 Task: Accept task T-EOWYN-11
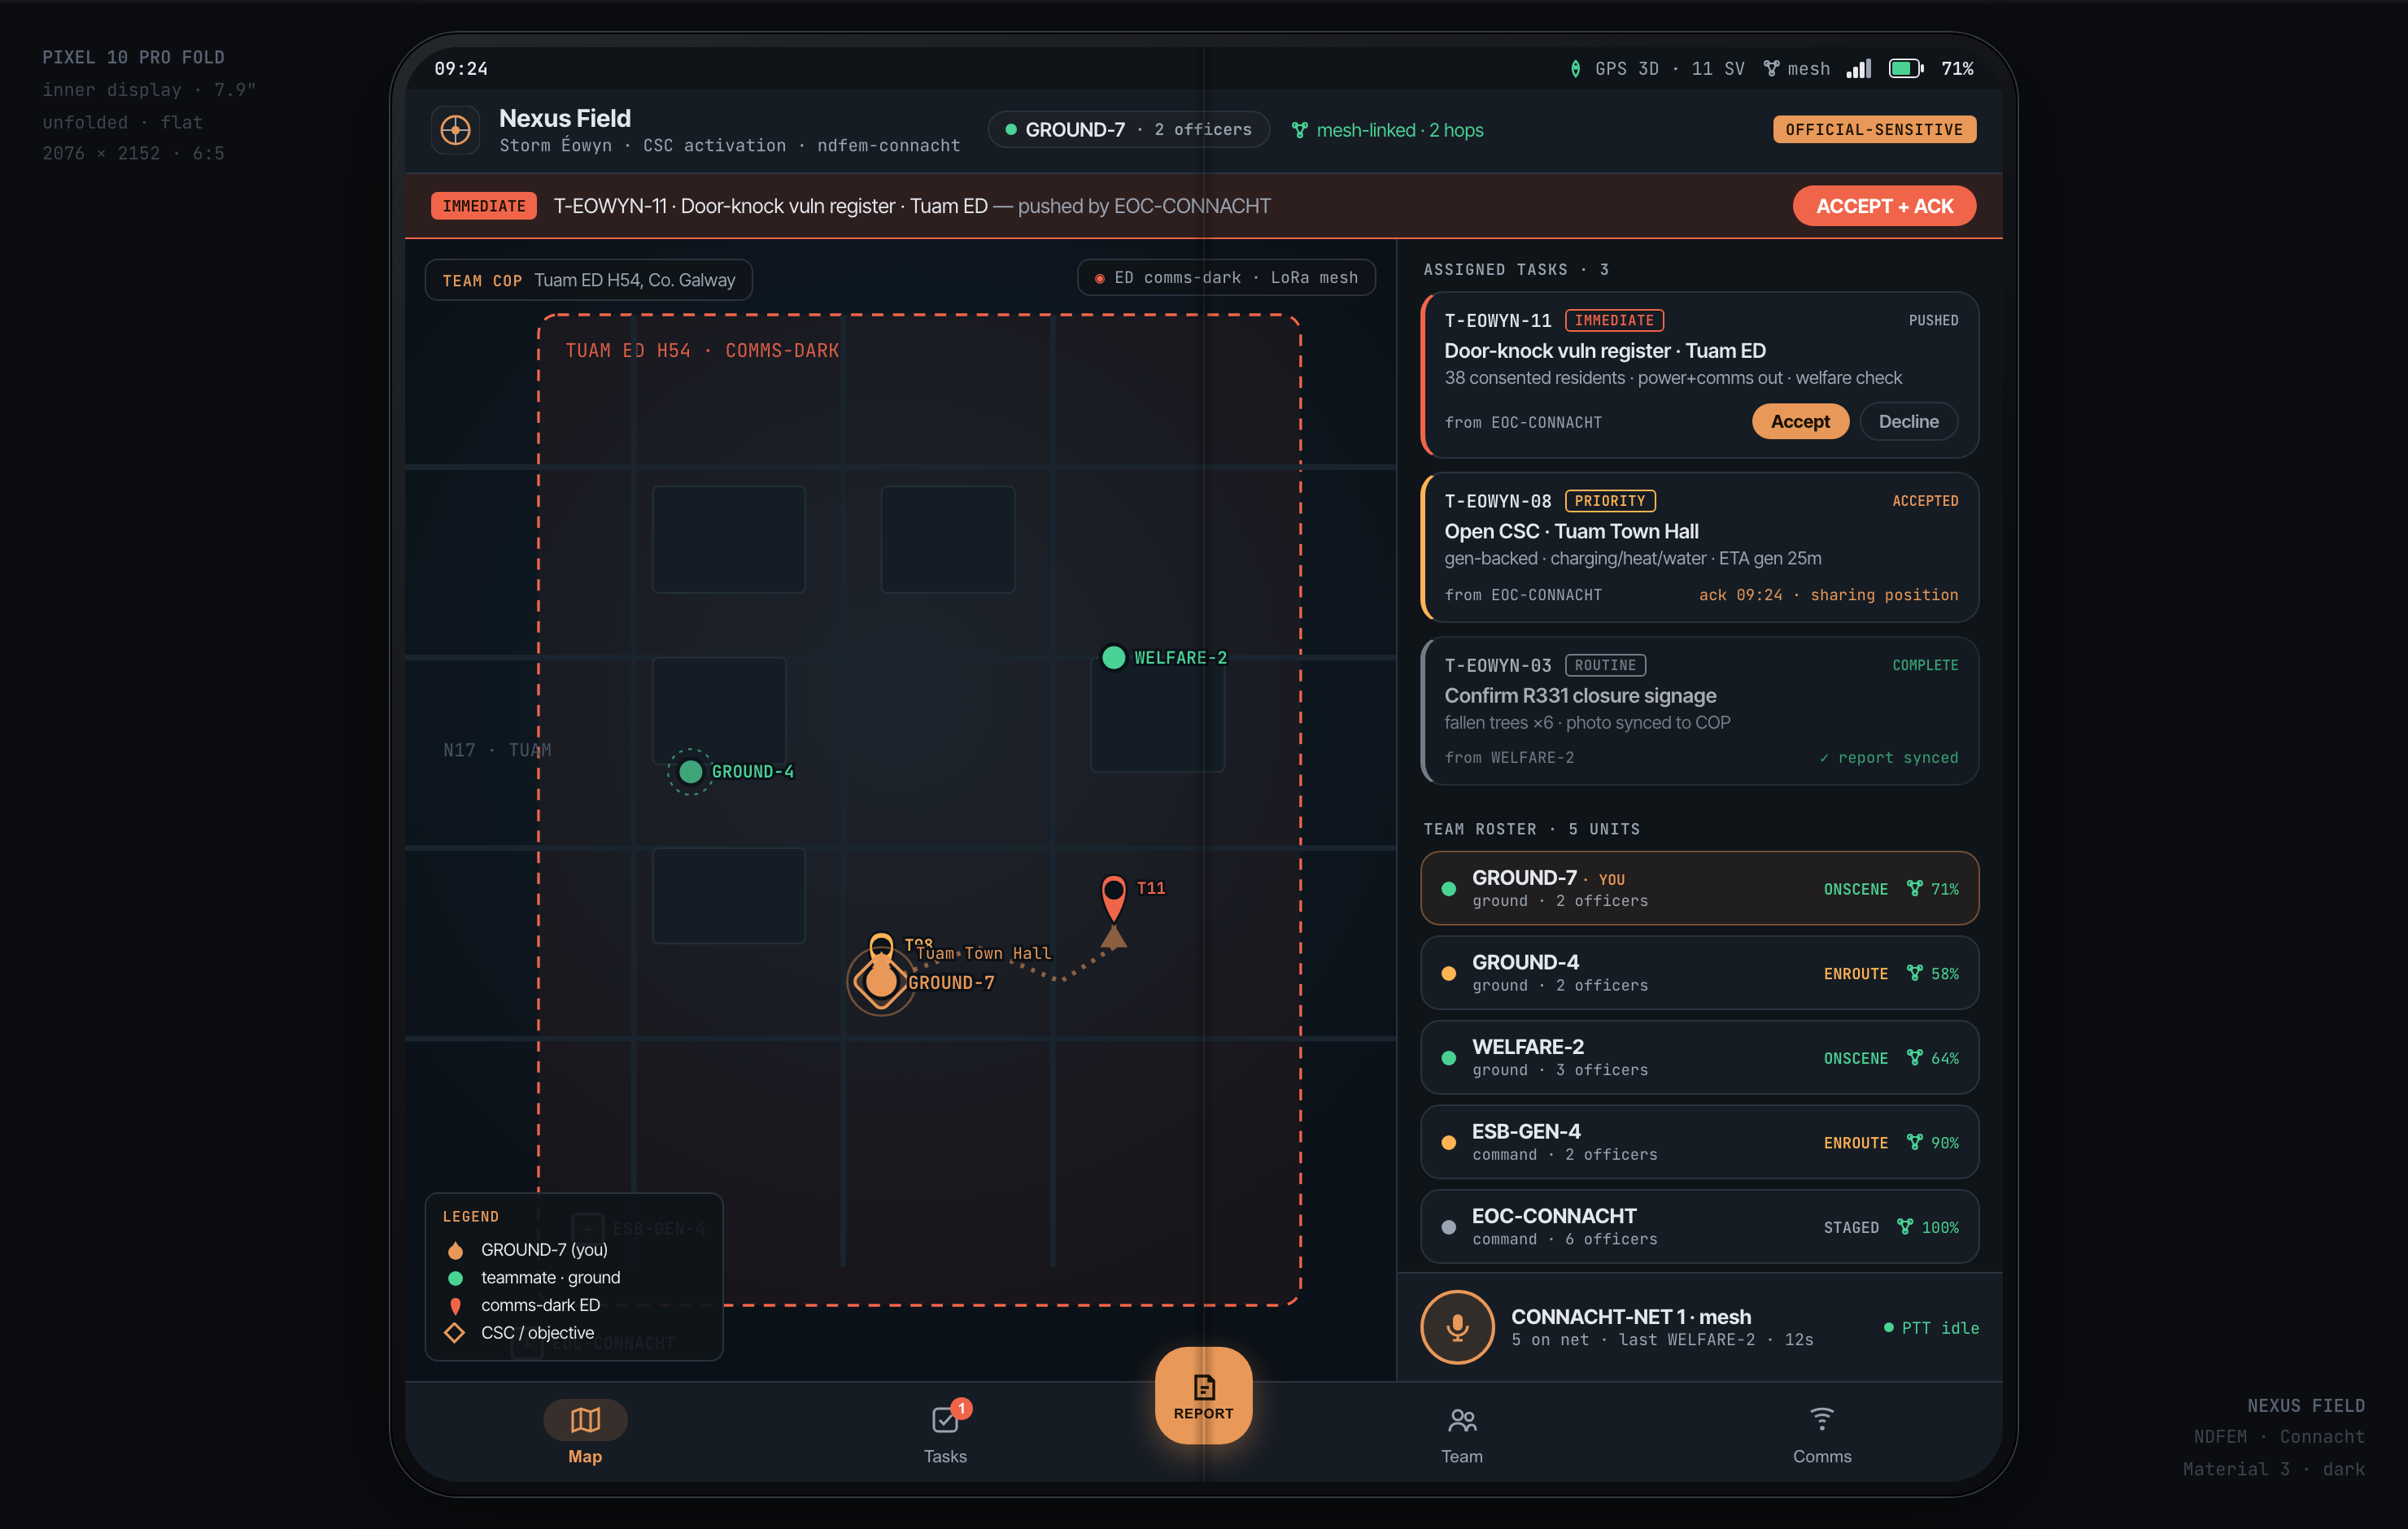1800,422
